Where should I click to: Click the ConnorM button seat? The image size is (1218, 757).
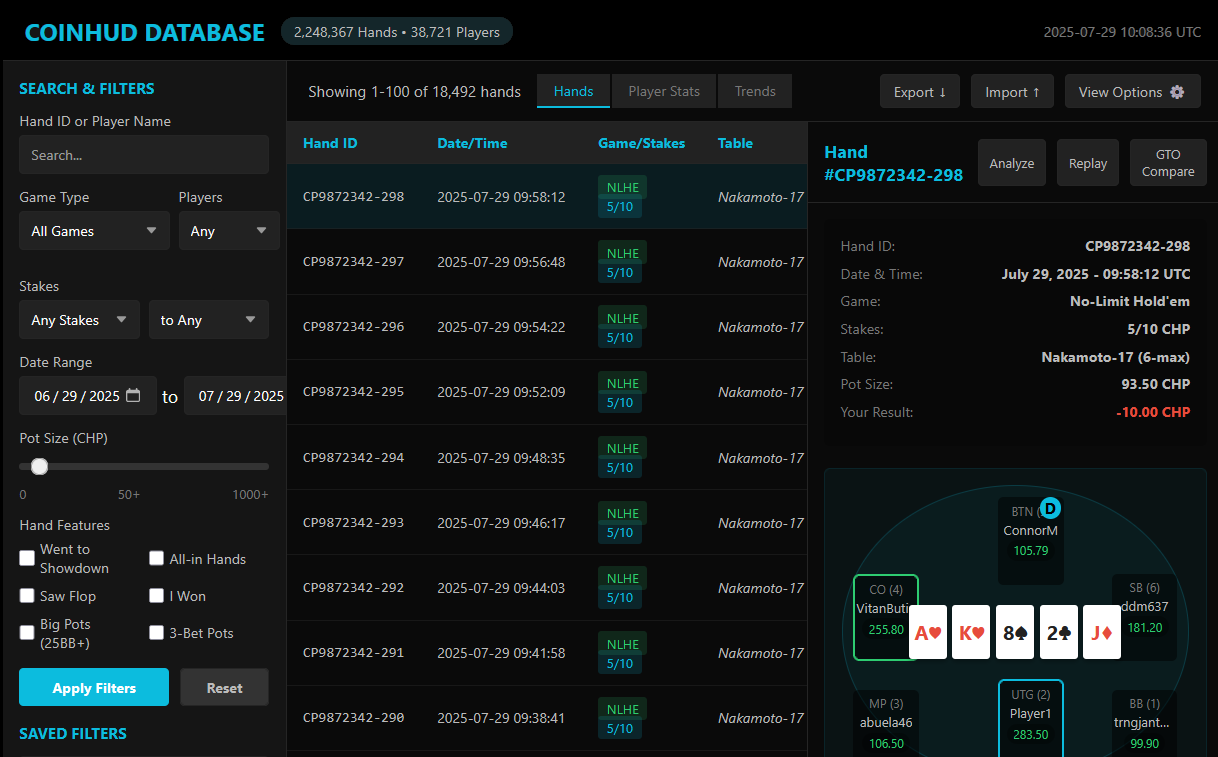(1031, 540)
